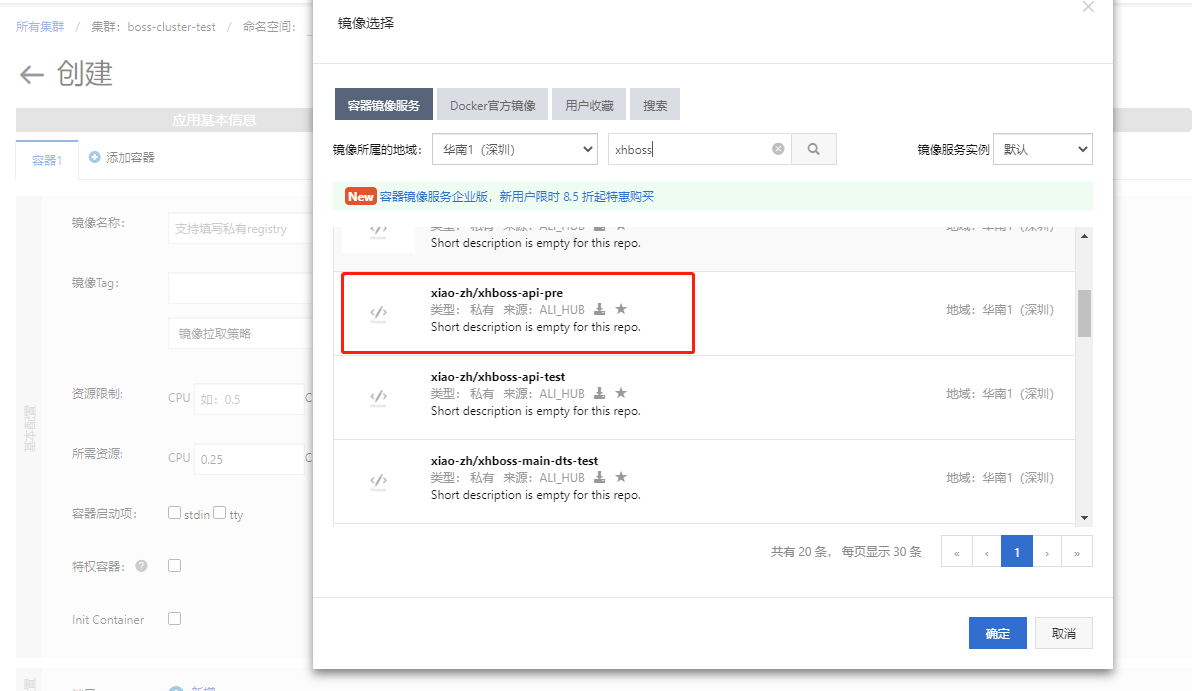Enable the tty checkbox
This screenshot has height=691, width=1192.
[x=220, y=512]
